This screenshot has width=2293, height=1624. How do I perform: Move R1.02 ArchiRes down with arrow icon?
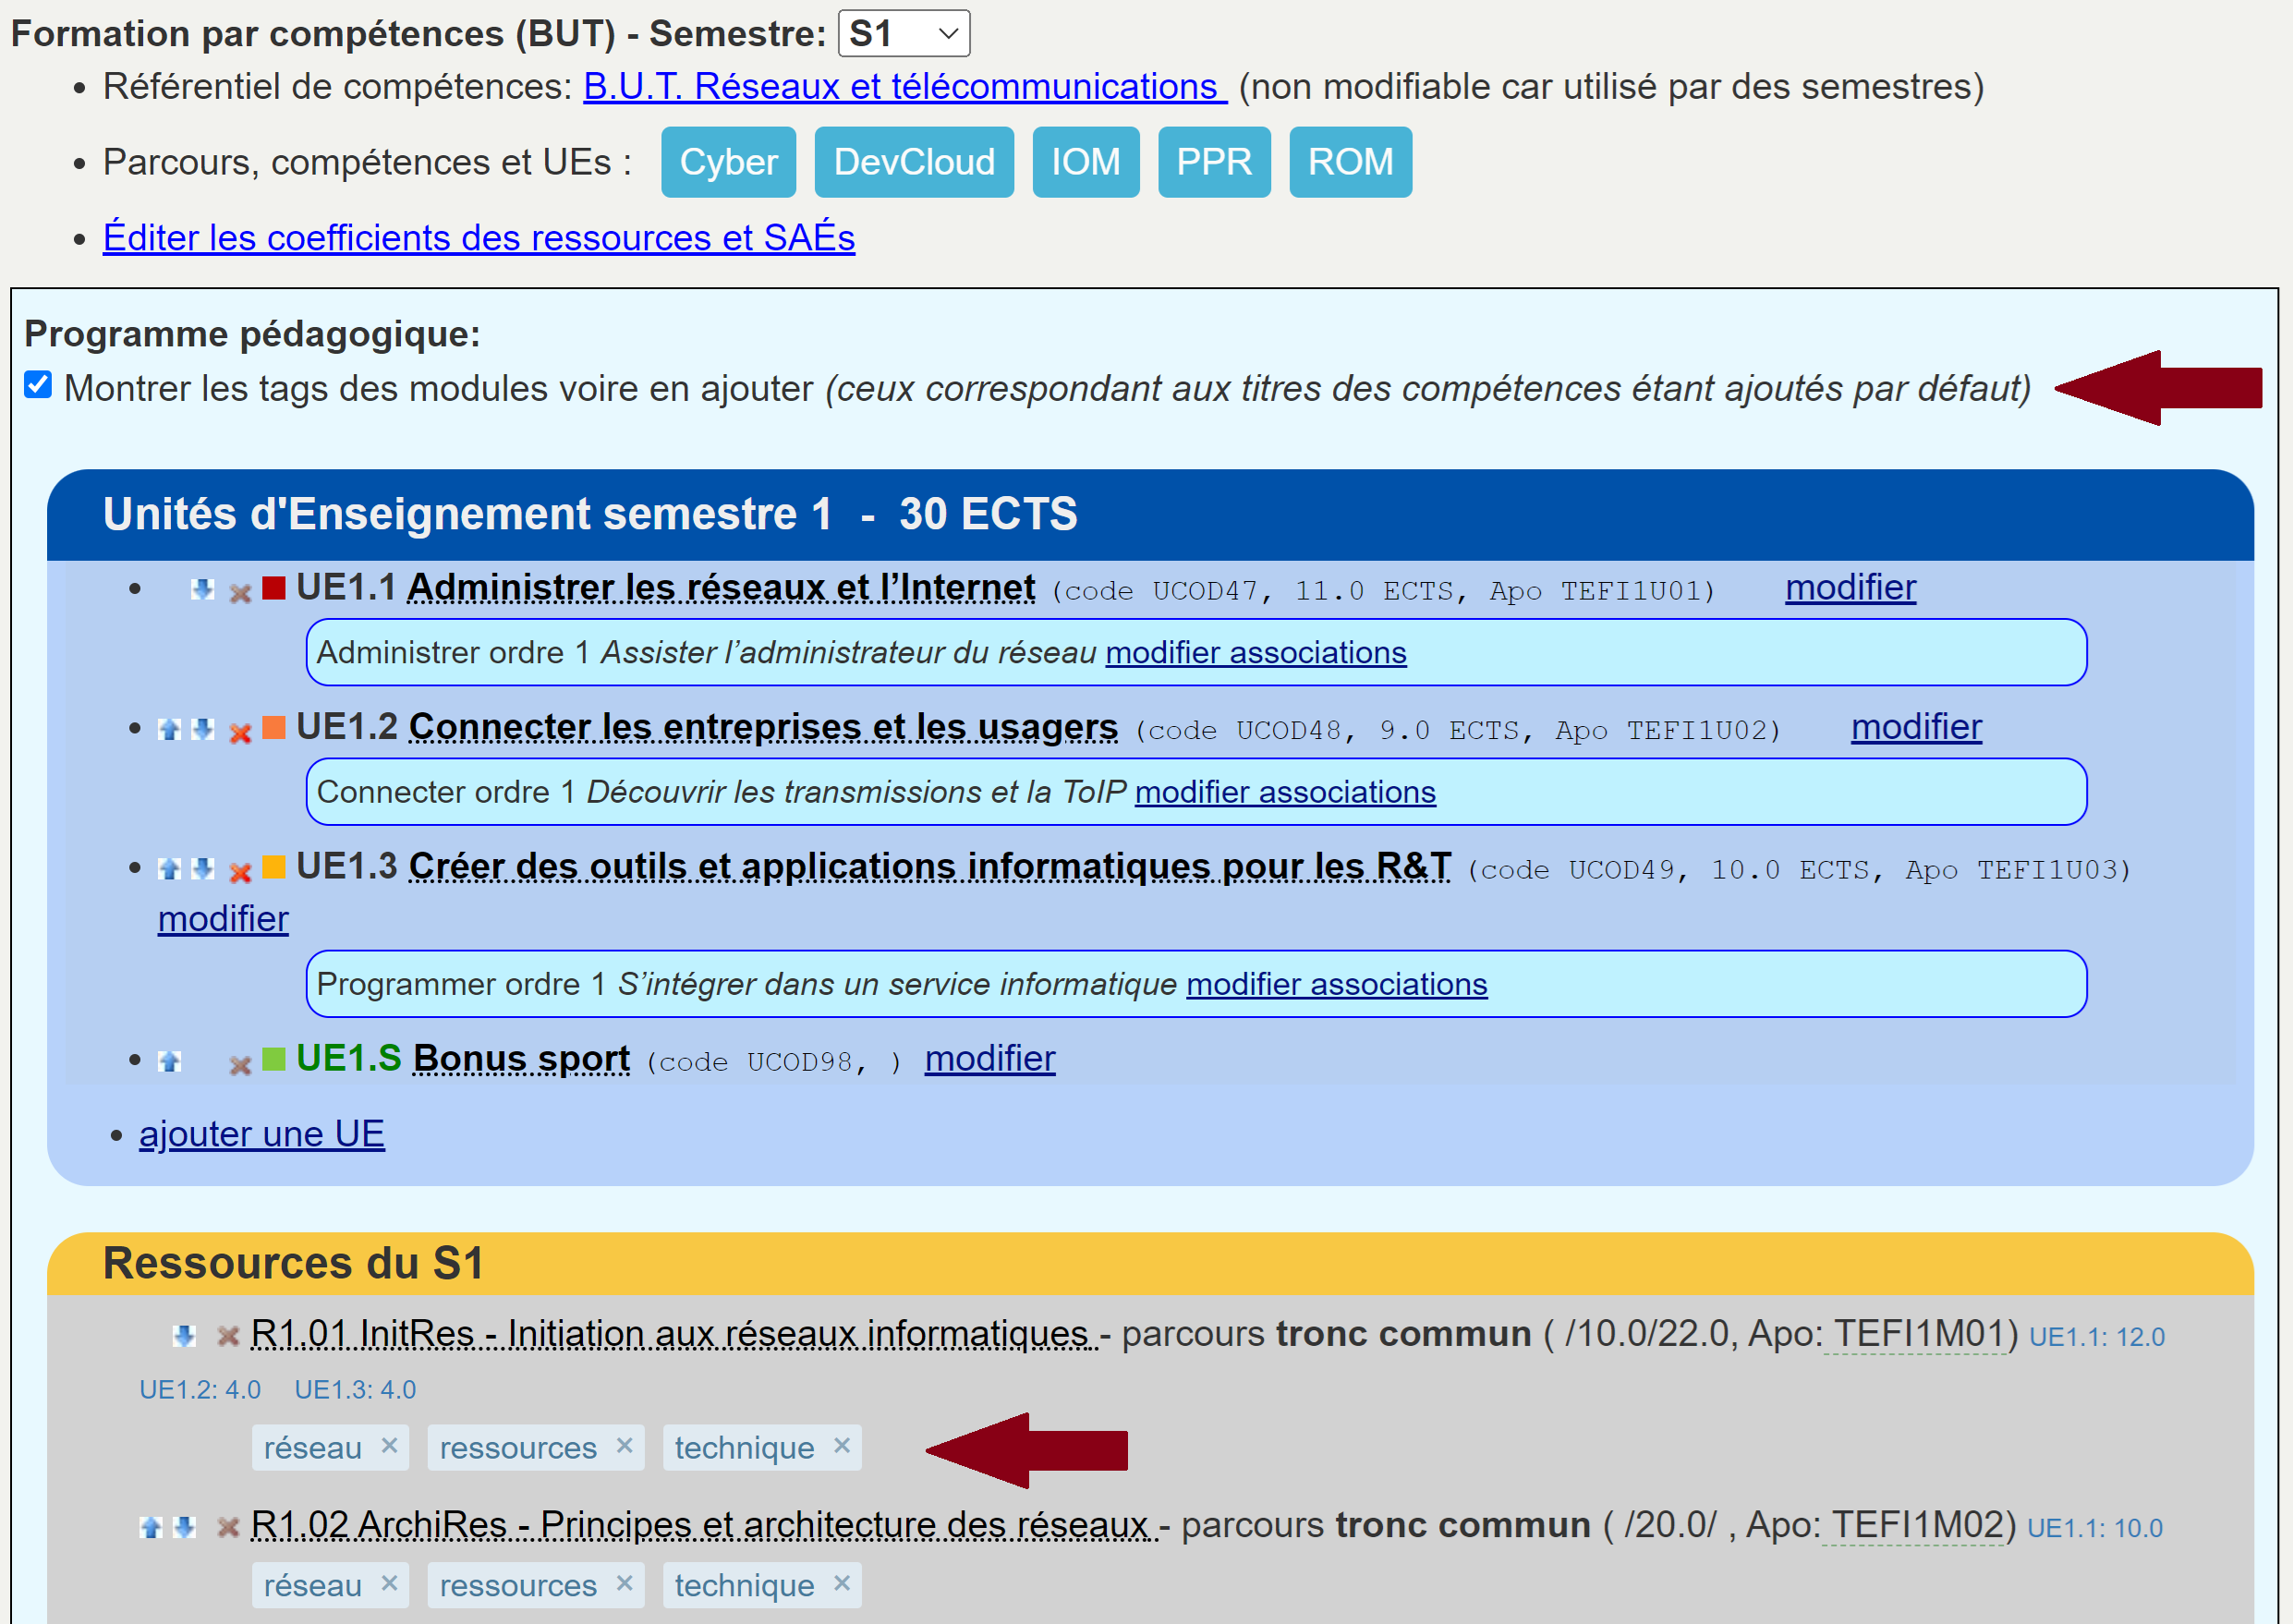coord(184,1527)
